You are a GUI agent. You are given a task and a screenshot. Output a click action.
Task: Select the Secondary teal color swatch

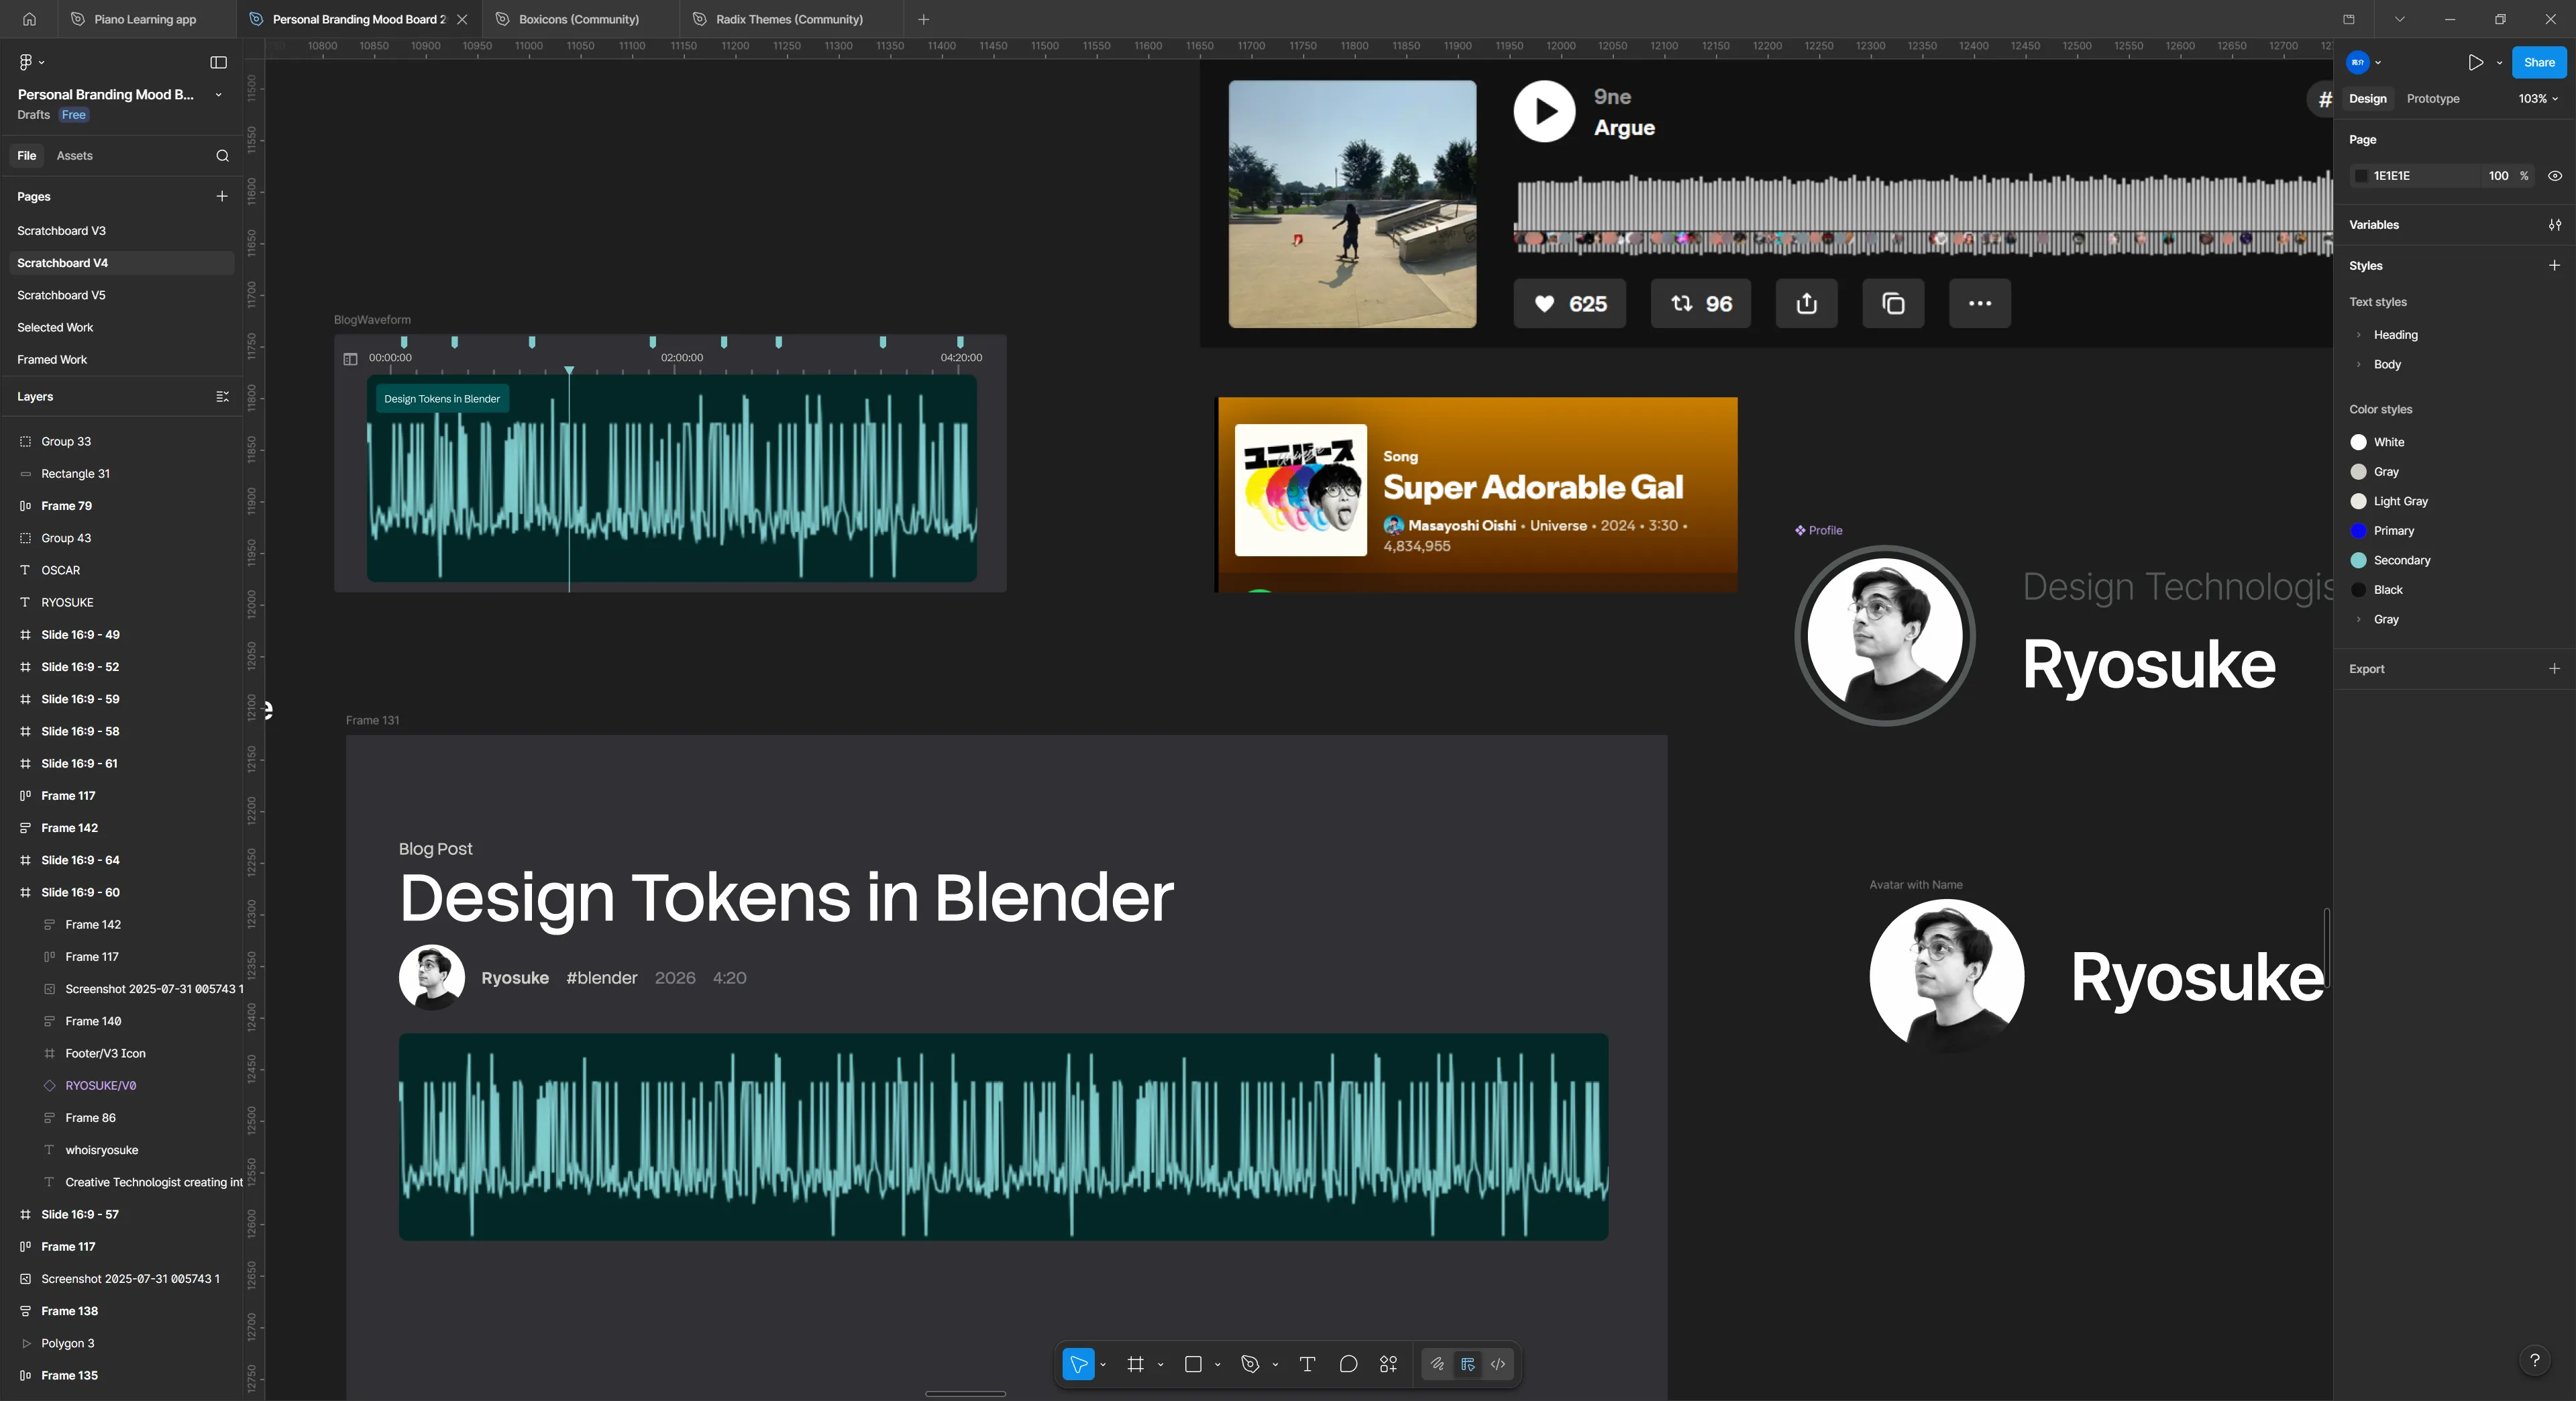2360,560
